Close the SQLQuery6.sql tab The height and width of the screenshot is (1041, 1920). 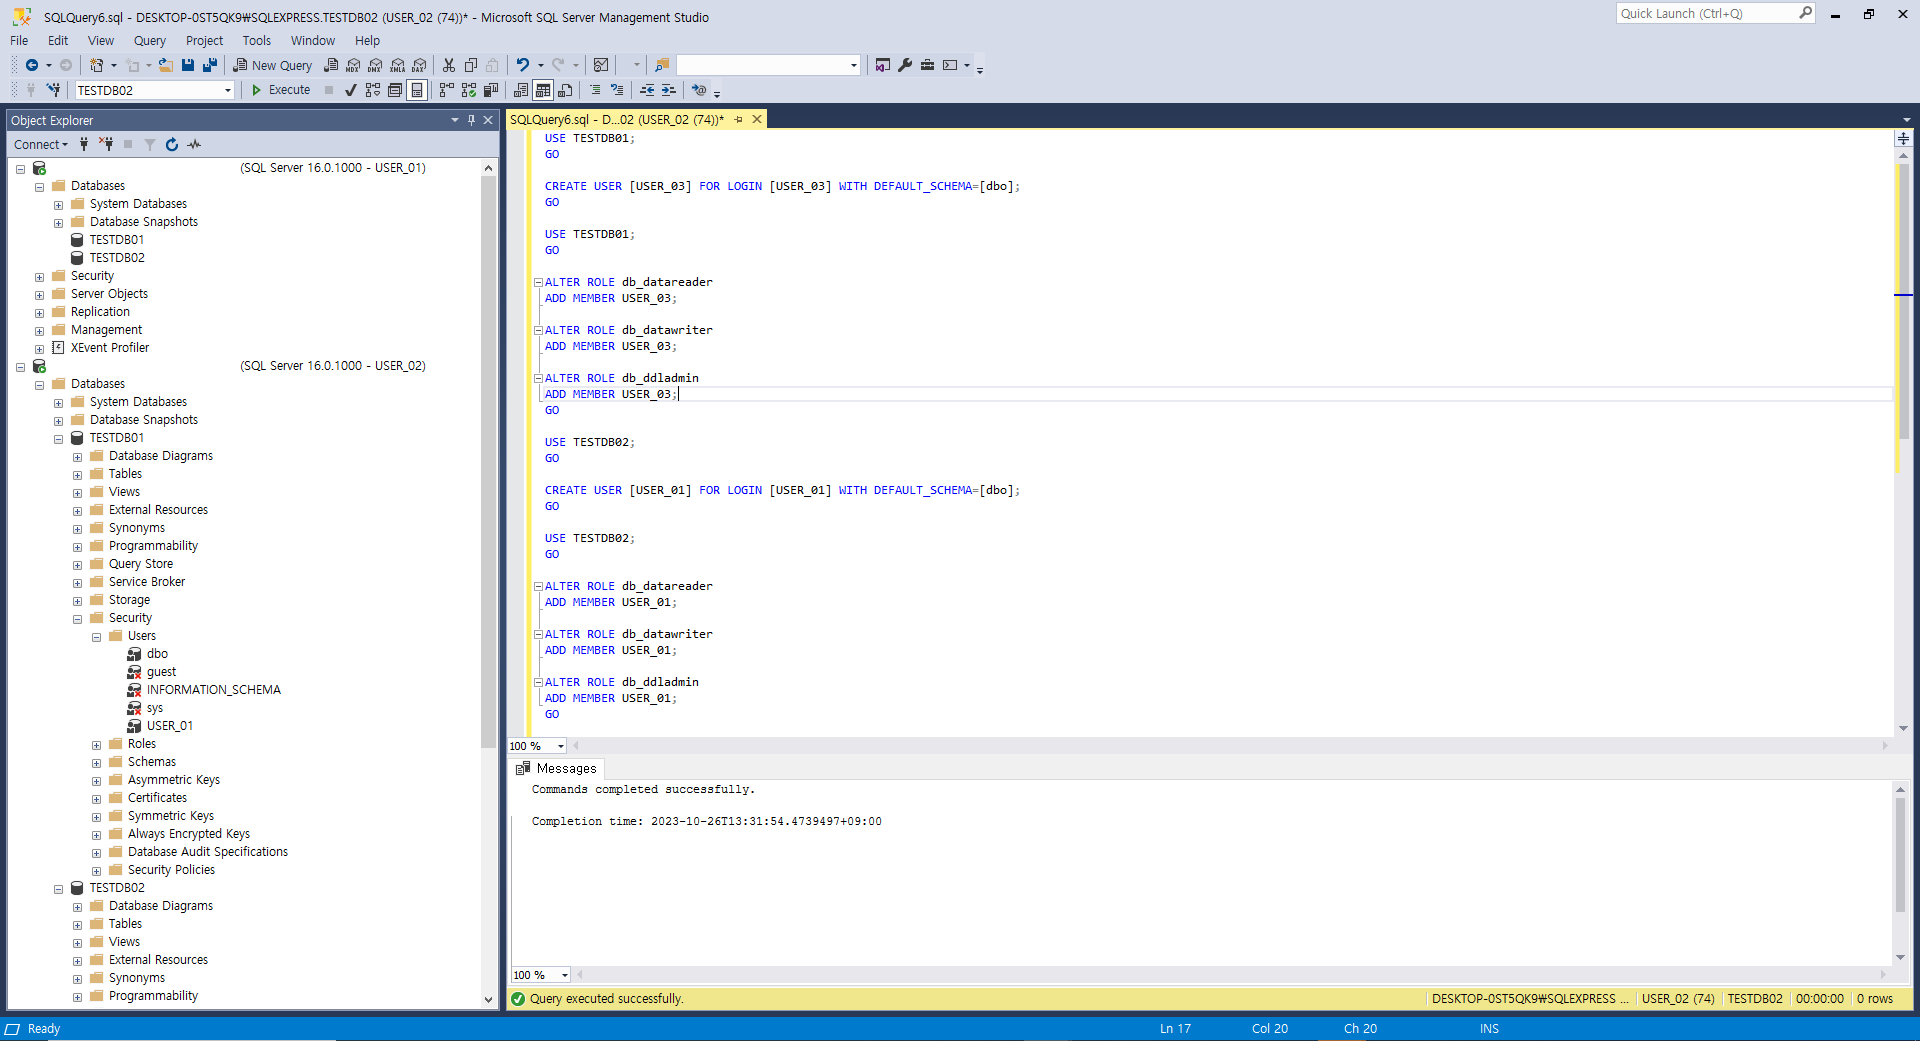pos(757,119)
